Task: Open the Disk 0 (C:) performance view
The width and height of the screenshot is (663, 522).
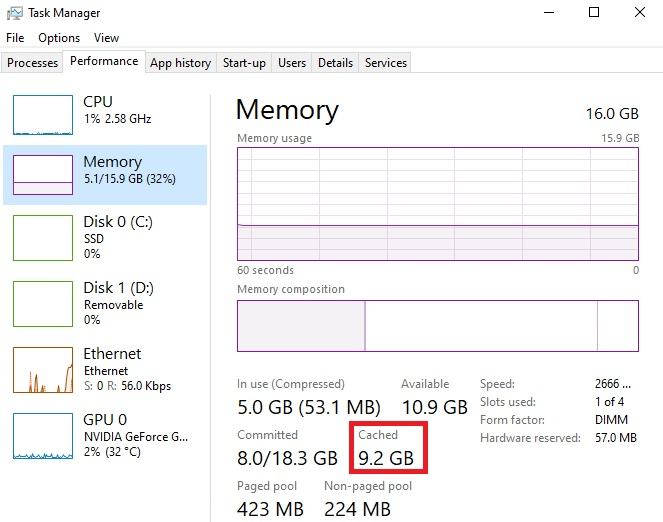Action: [x=105, y=238]
